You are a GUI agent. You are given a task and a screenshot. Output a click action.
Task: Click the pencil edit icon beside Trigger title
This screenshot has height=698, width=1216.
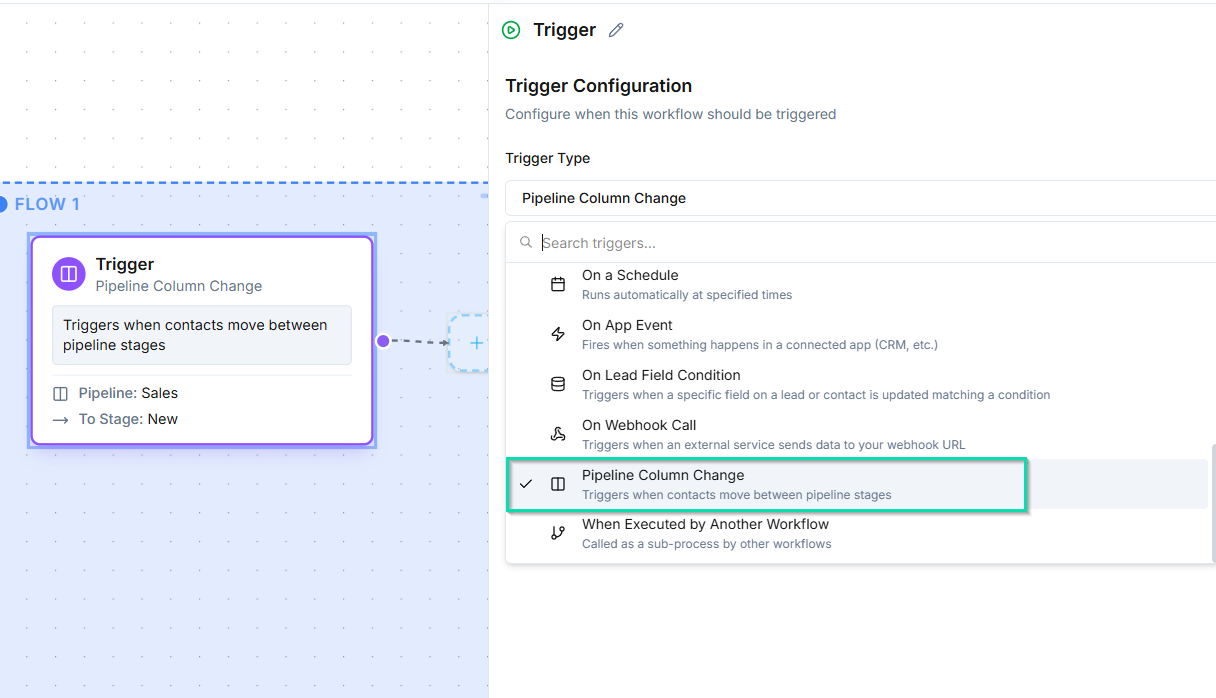tap(616, 30)
